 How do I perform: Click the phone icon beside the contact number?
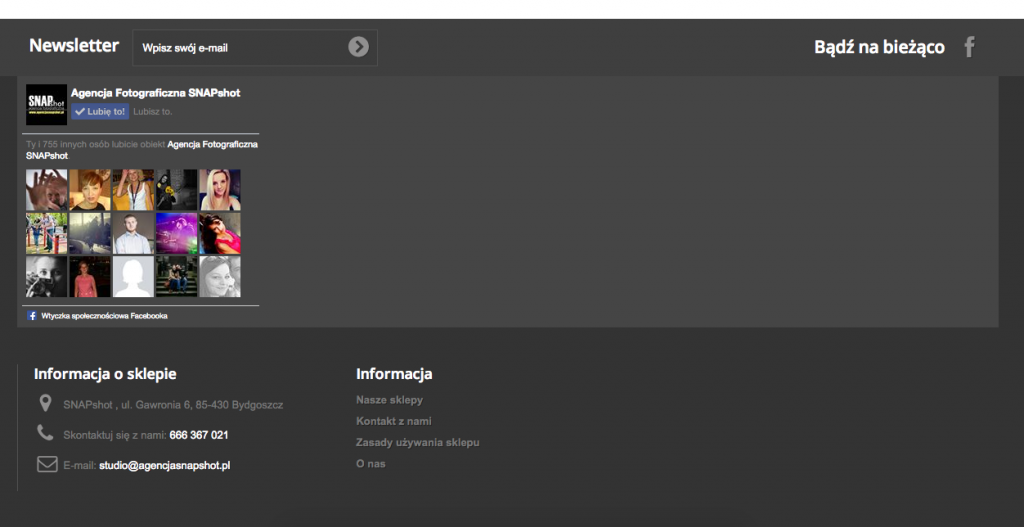click(x=45, y=433)
